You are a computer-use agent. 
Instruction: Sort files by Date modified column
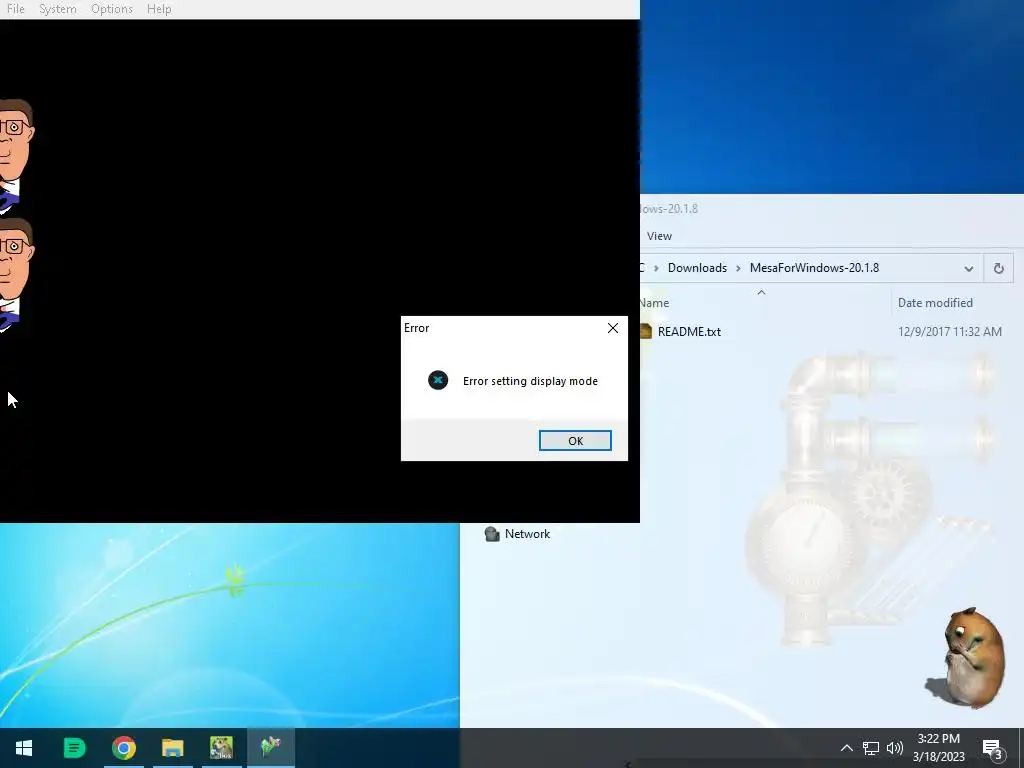(x=935, y=303)
